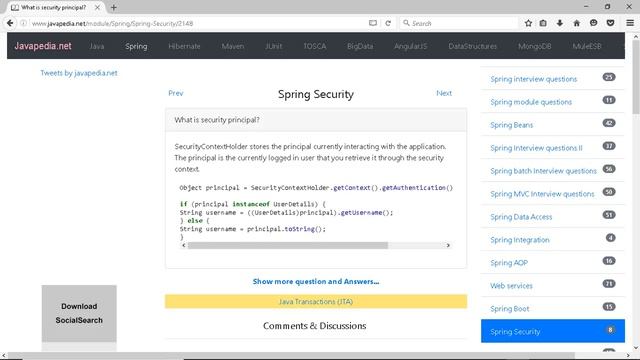Screen dimensions: 640x360
Task: Open the downloads arrow icon
Action: point(560,23)
